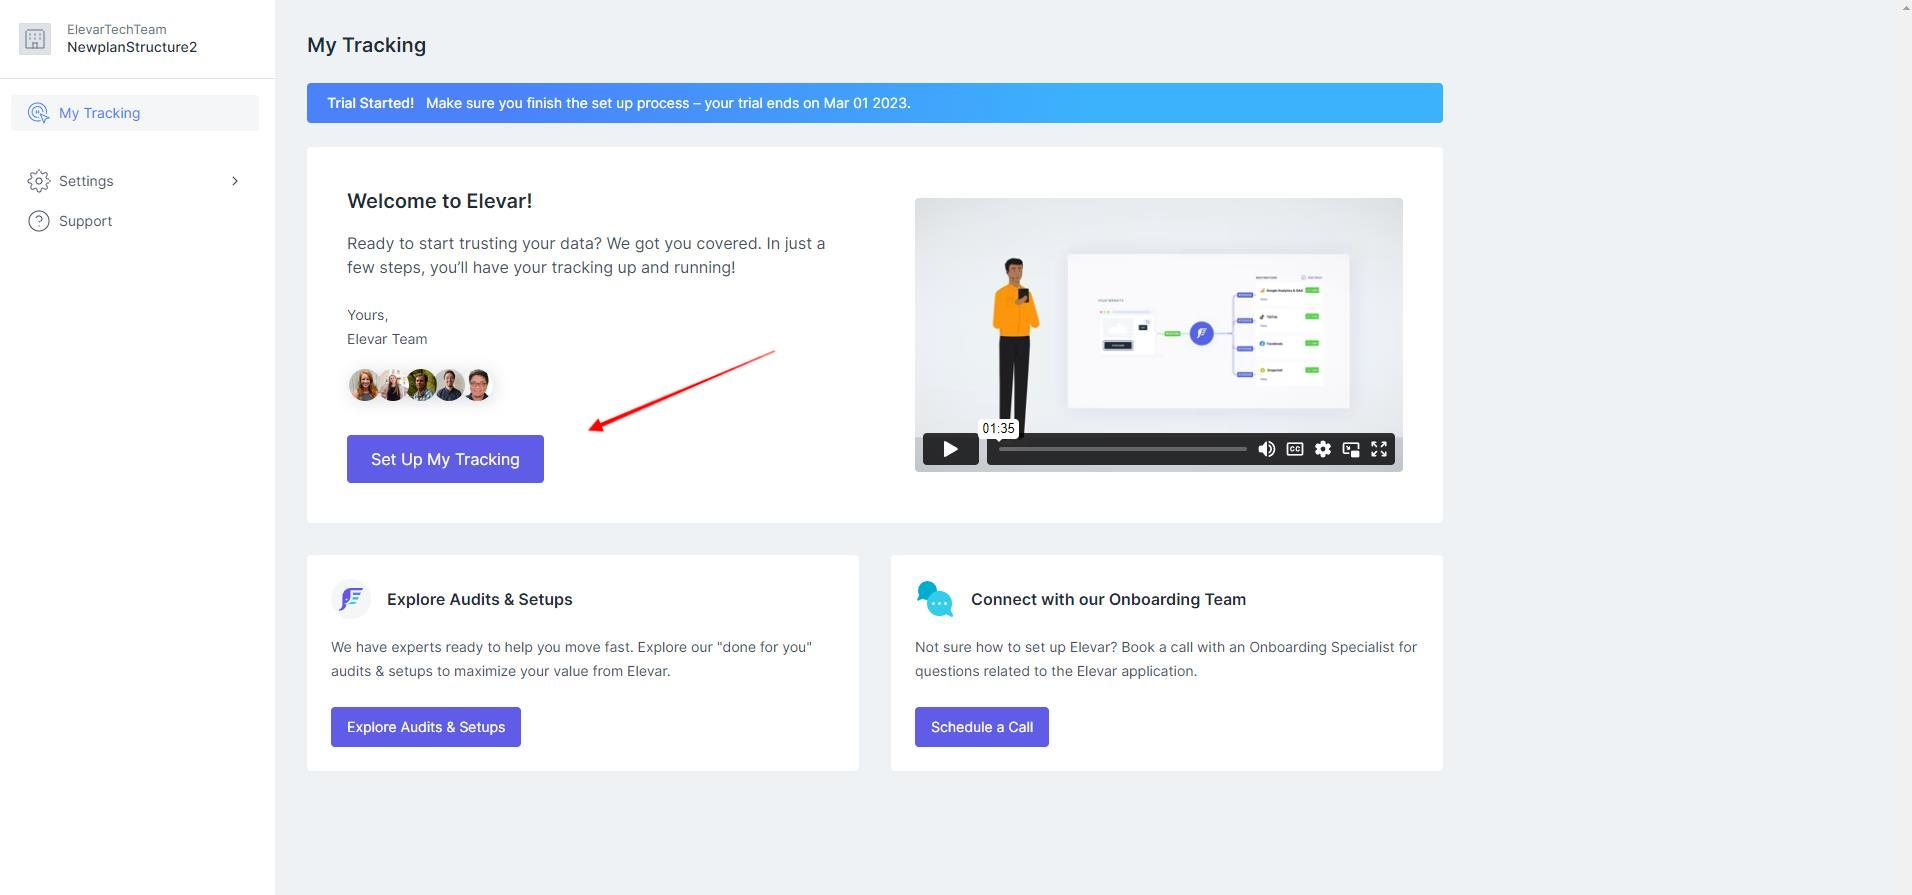1912x895 pixels.
Task: Click the Elevar logo icon in Audits card
Action: [351, 599]
